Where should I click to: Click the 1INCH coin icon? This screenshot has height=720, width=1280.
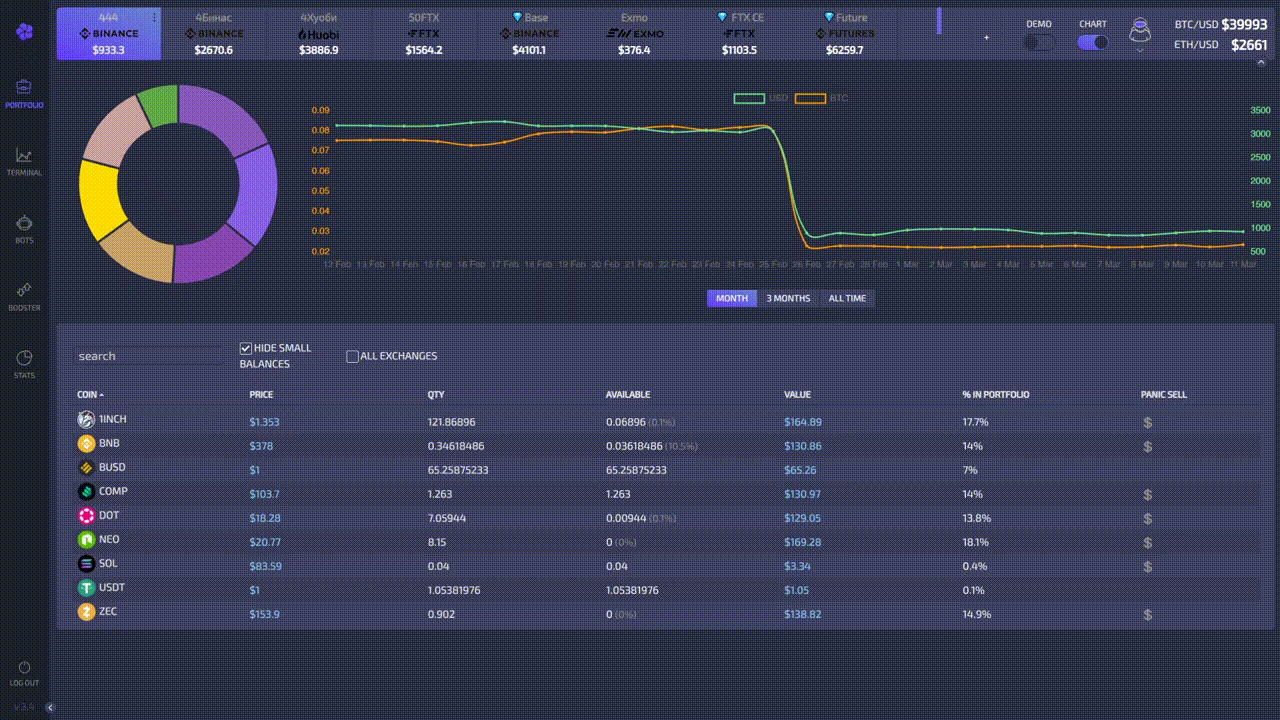click(86, 420)
